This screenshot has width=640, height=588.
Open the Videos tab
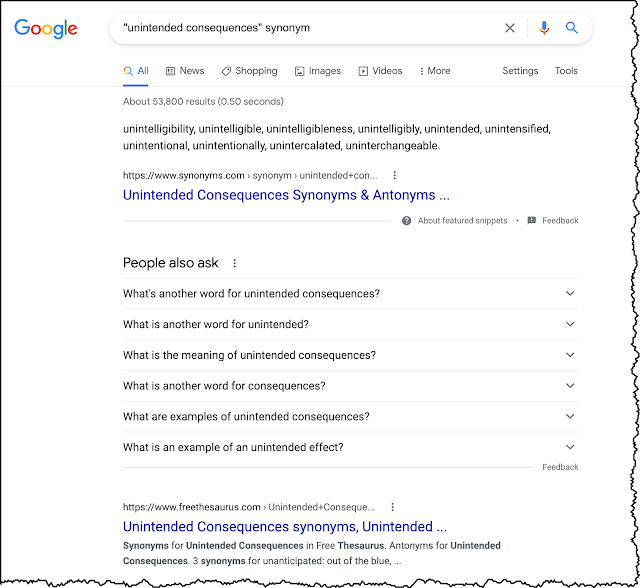(380, 71)
